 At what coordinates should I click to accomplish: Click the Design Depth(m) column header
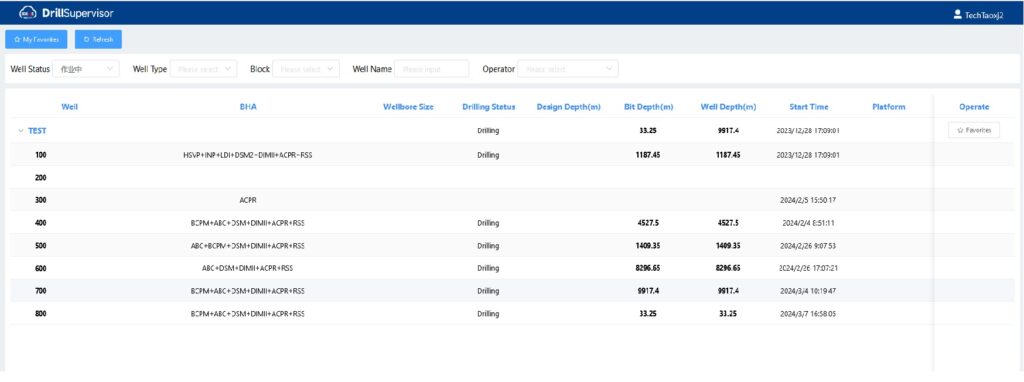(569, 107)
